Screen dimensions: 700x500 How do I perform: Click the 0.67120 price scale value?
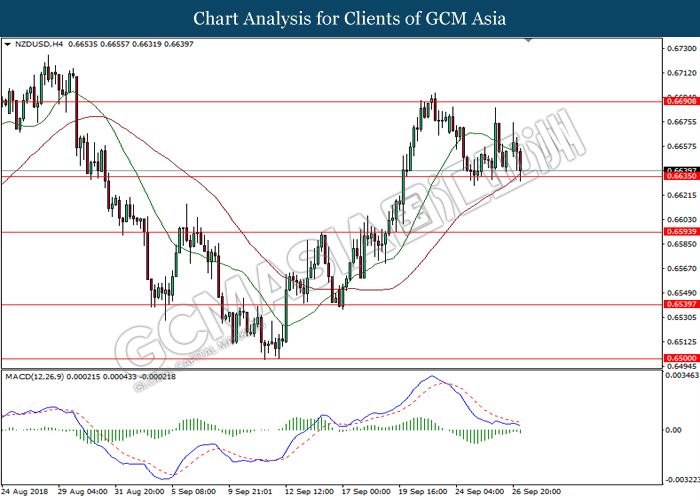[x=681, y=73]
